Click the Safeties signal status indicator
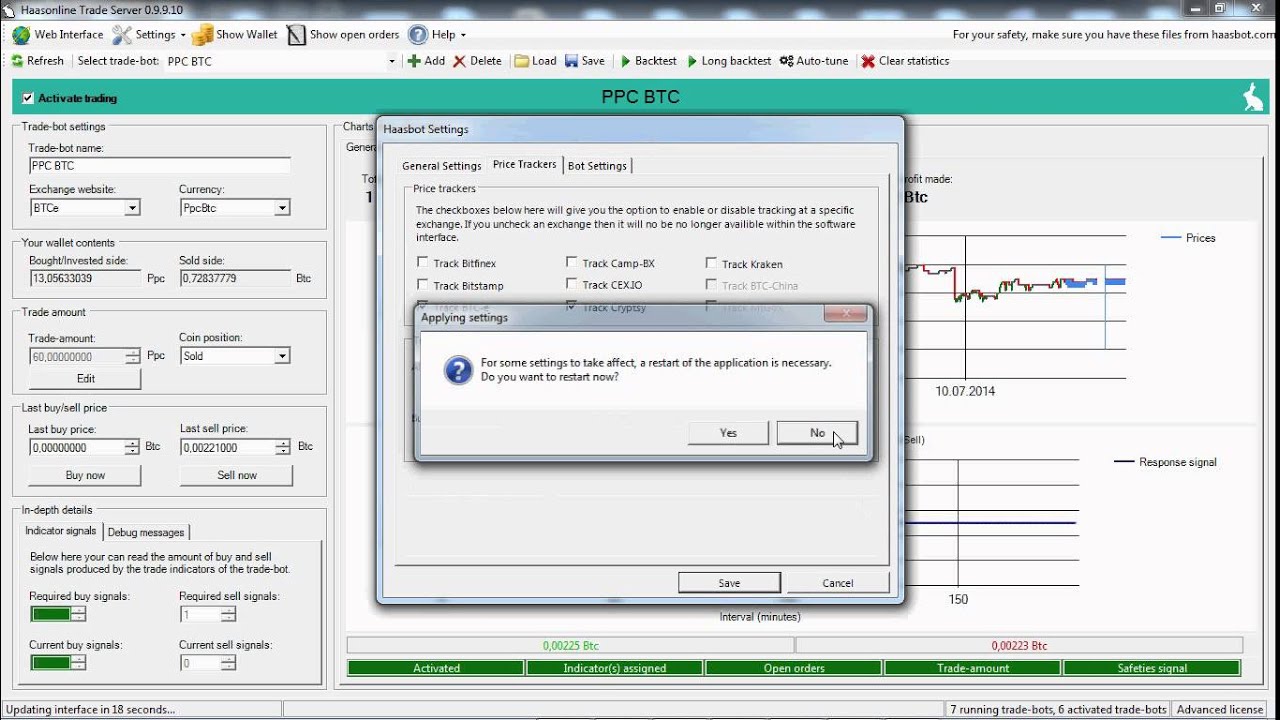This screenshot has width=1280, height=720. (1152, 668)
